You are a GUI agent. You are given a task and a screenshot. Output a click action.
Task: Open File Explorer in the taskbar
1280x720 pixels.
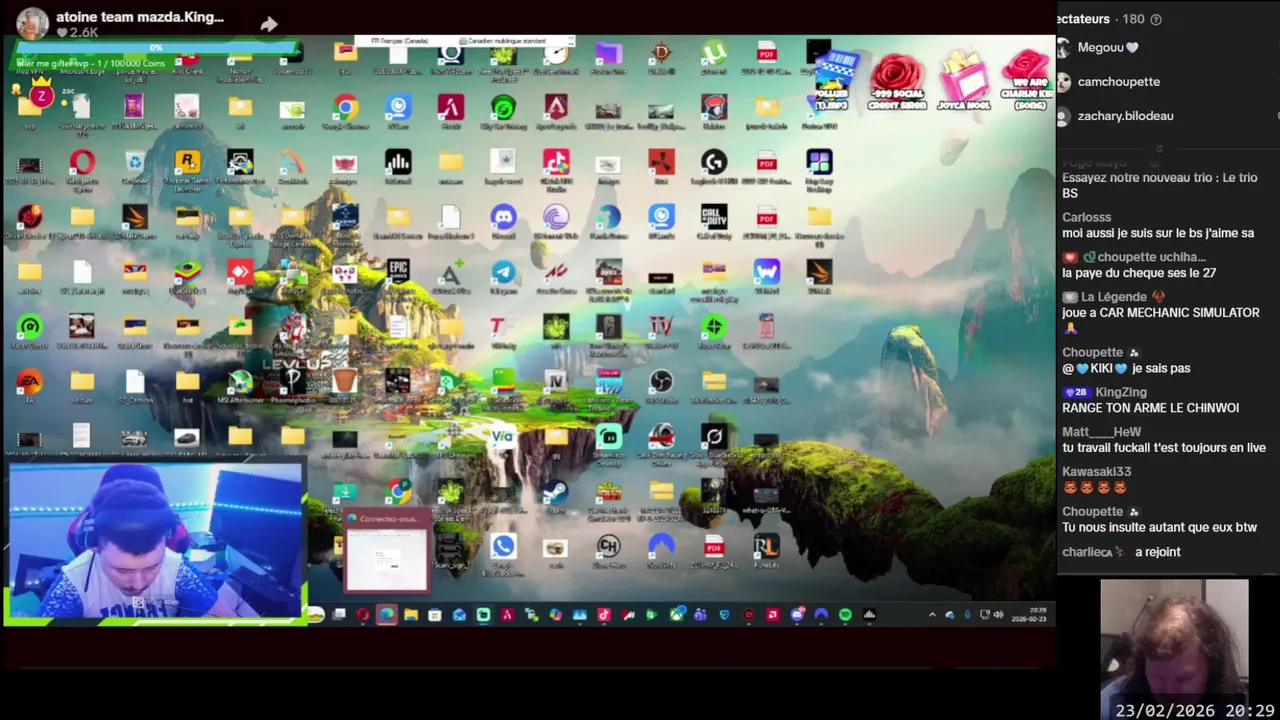[x=411, y=615]
